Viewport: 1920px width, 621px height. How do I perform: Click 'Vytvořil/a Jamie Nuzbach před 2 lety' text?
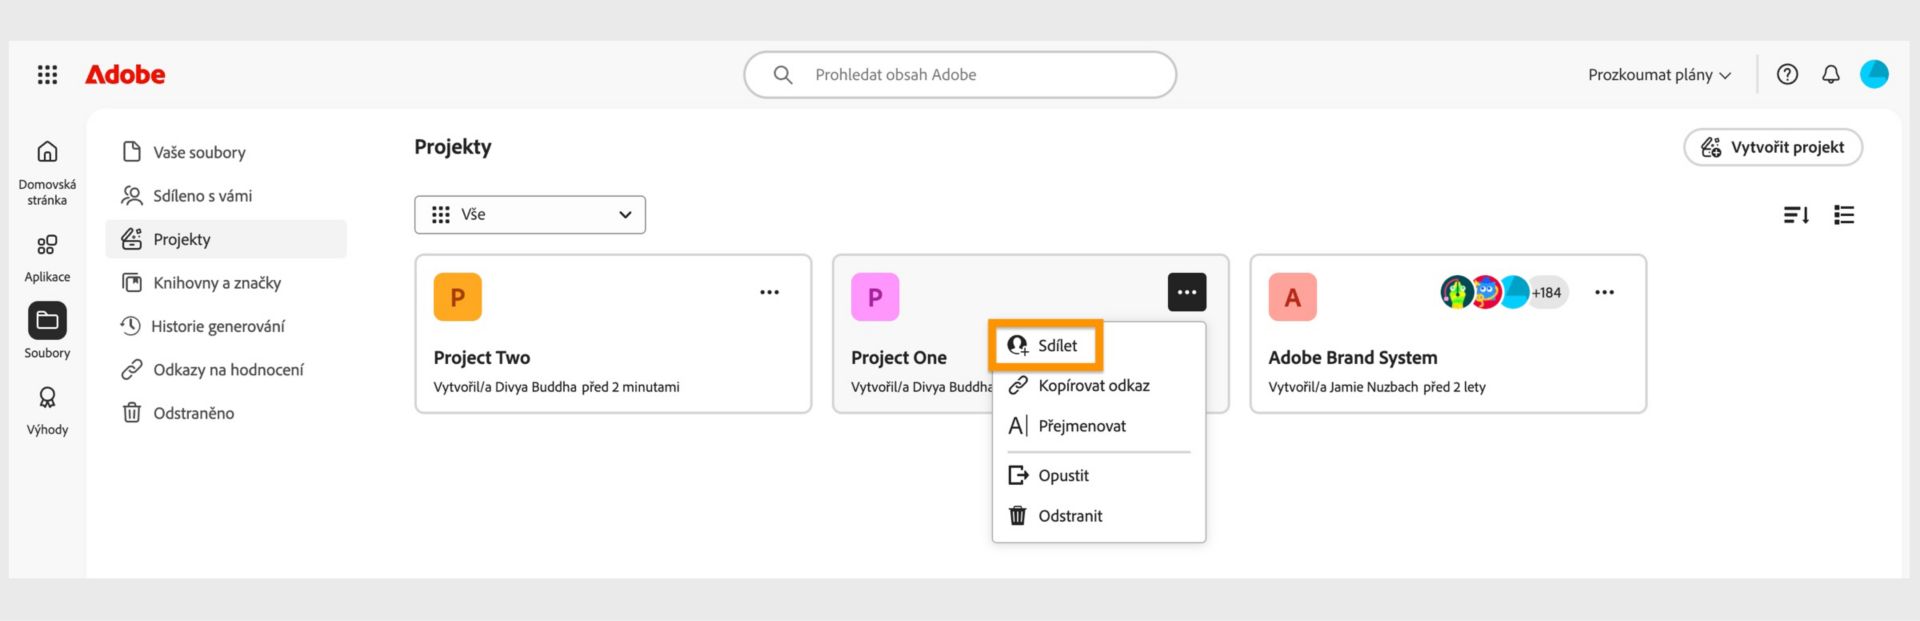(x=1377, y=387)
